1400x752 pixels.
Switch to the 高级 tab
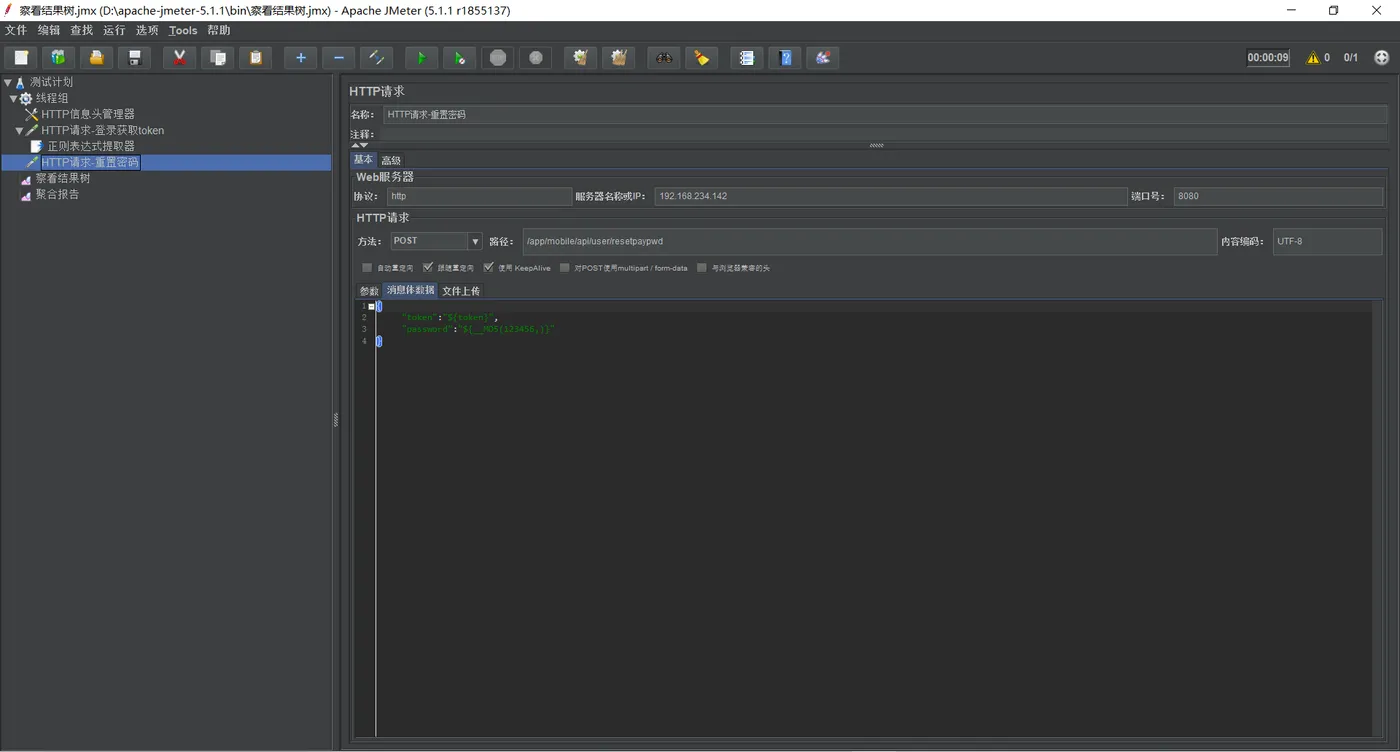point(391,160)
